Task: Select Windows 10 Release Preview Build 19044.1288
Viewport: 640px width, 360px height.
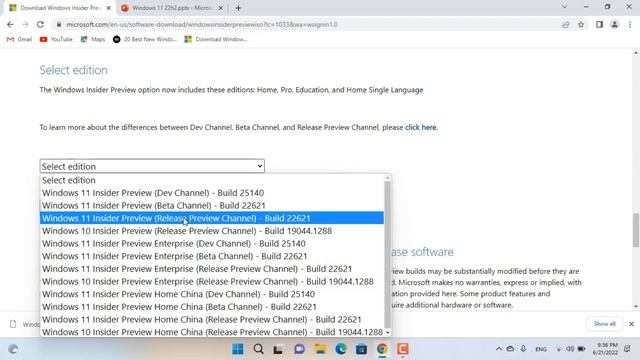Action: coord(212,231)
